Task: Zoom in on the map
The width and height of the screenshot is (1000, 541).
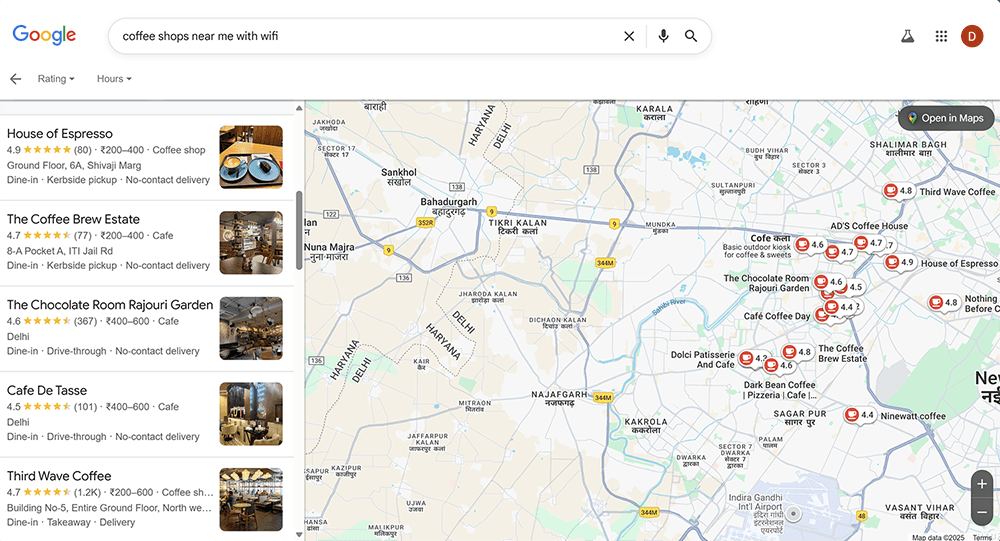Action: [982, 484]
